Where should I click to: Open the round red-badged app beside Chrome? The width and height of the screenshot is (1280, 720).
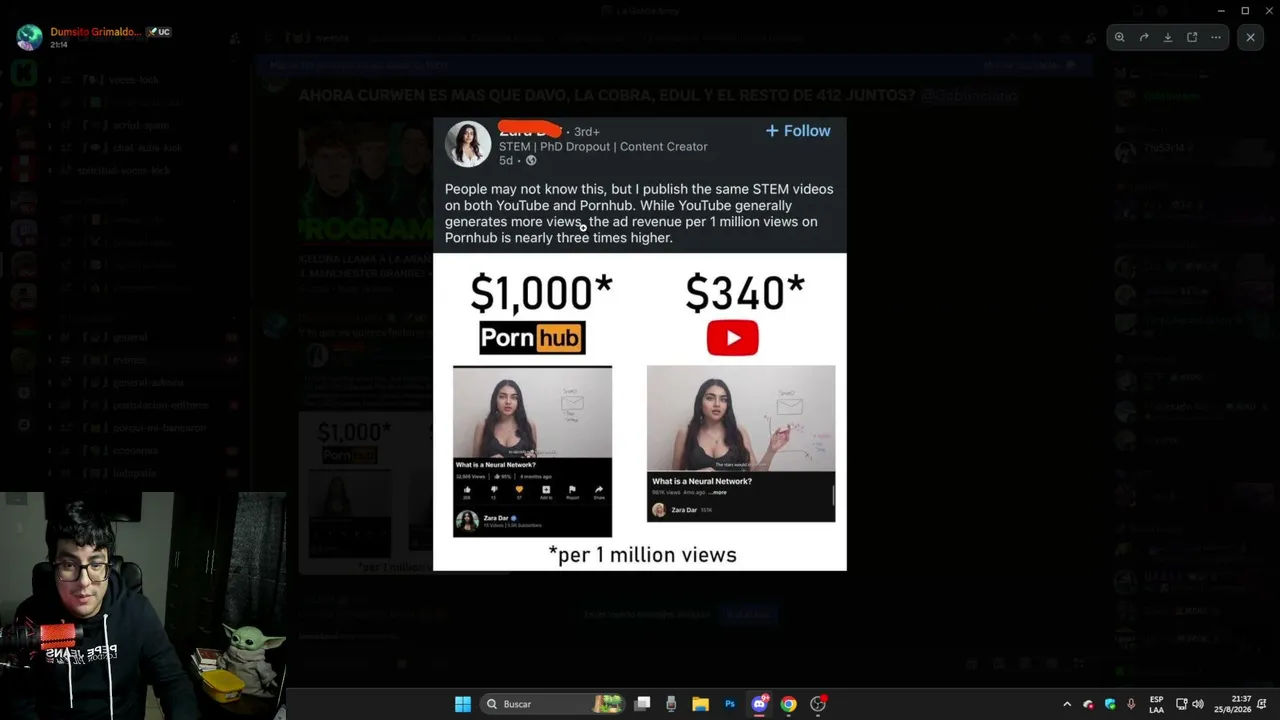click(x=818, y=704)
